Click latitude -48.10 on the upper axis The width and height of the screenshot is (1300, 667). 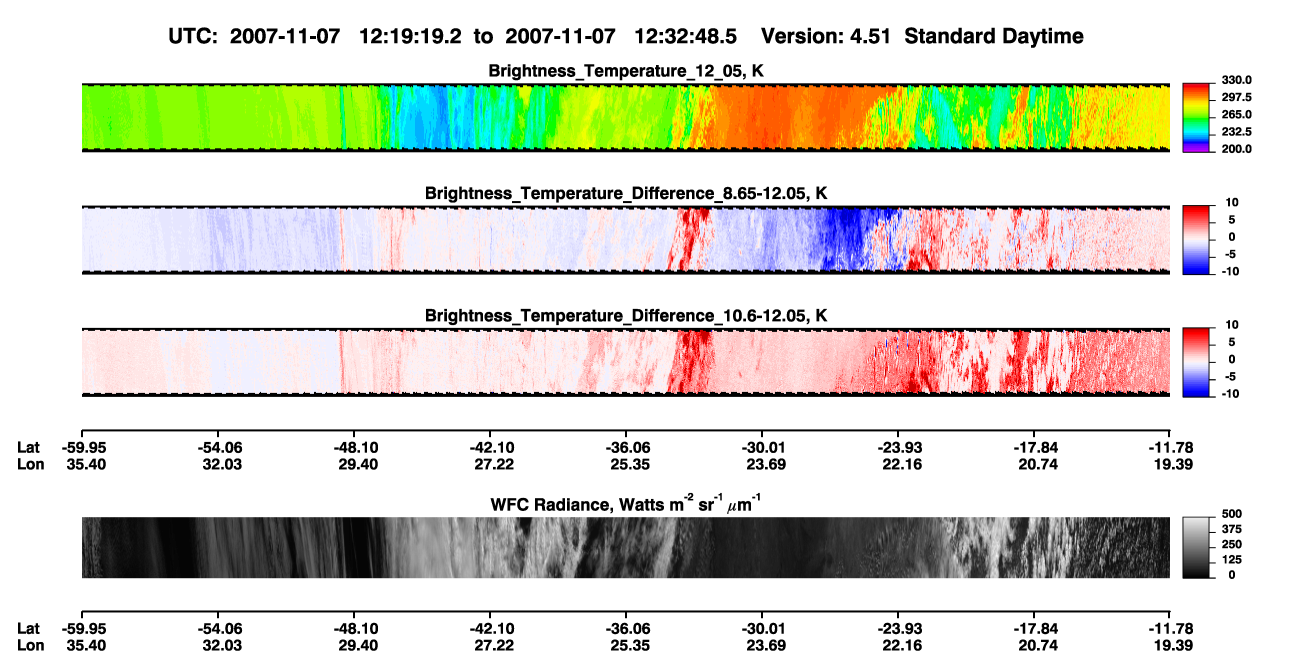click(355, 447)
